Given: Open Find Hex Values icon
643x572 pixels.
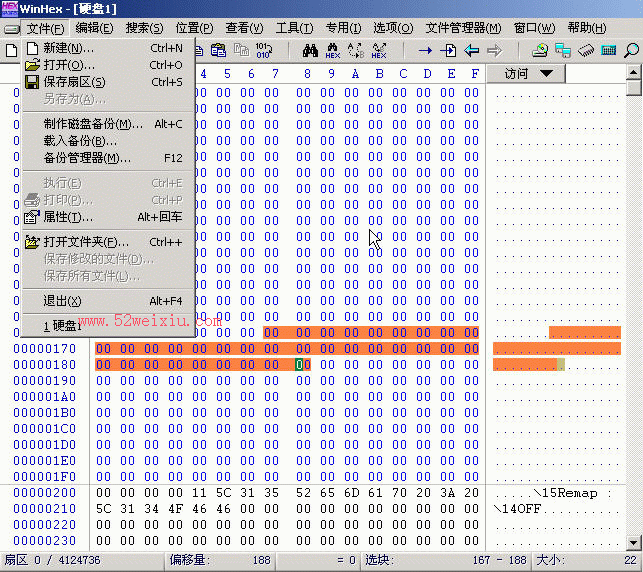Looking at the screenshot, I should [x=333, y=50].
